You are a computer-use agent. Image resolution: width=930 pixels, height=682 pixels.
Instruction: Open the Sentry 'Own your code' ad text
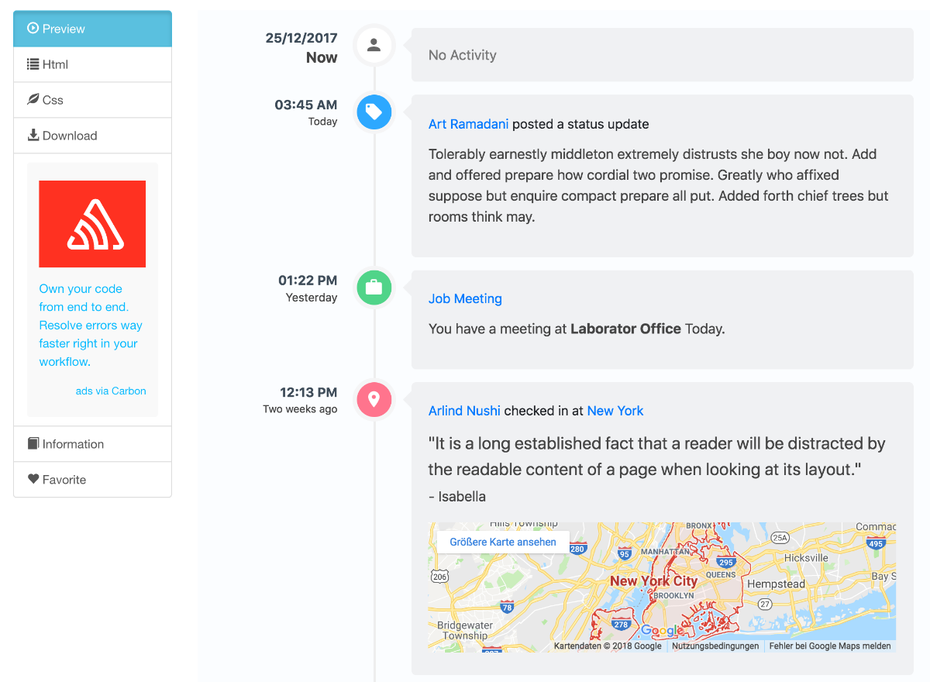[x=91, y=325]
